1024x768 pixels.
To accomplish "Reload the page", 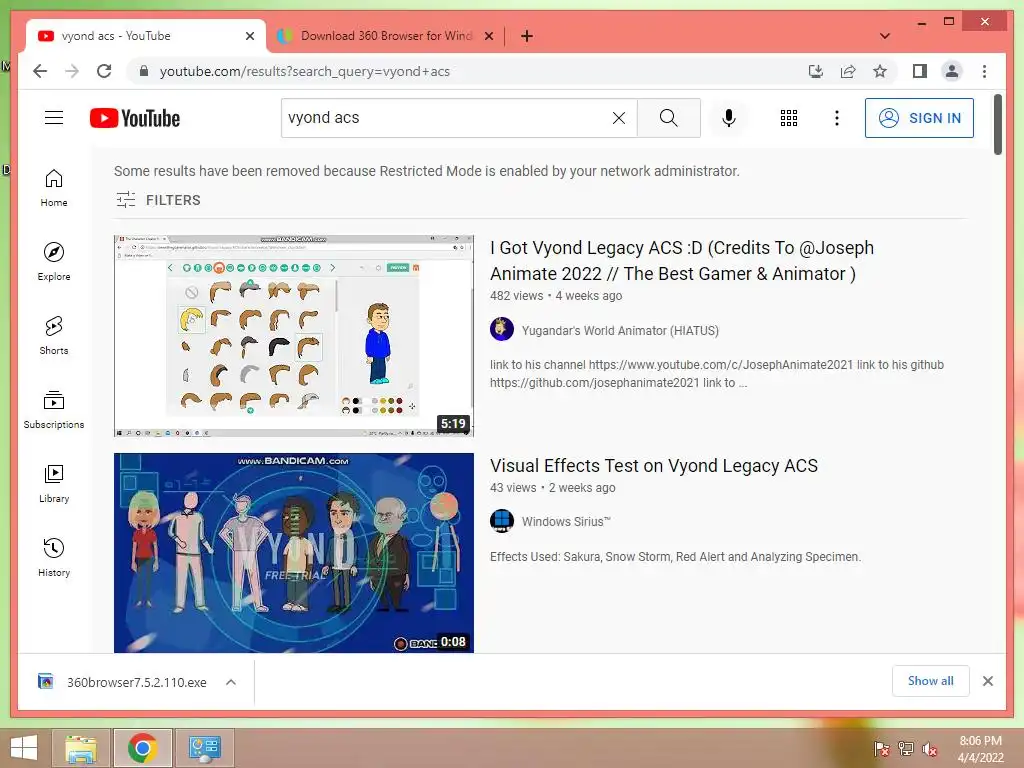I will point(104,71).
